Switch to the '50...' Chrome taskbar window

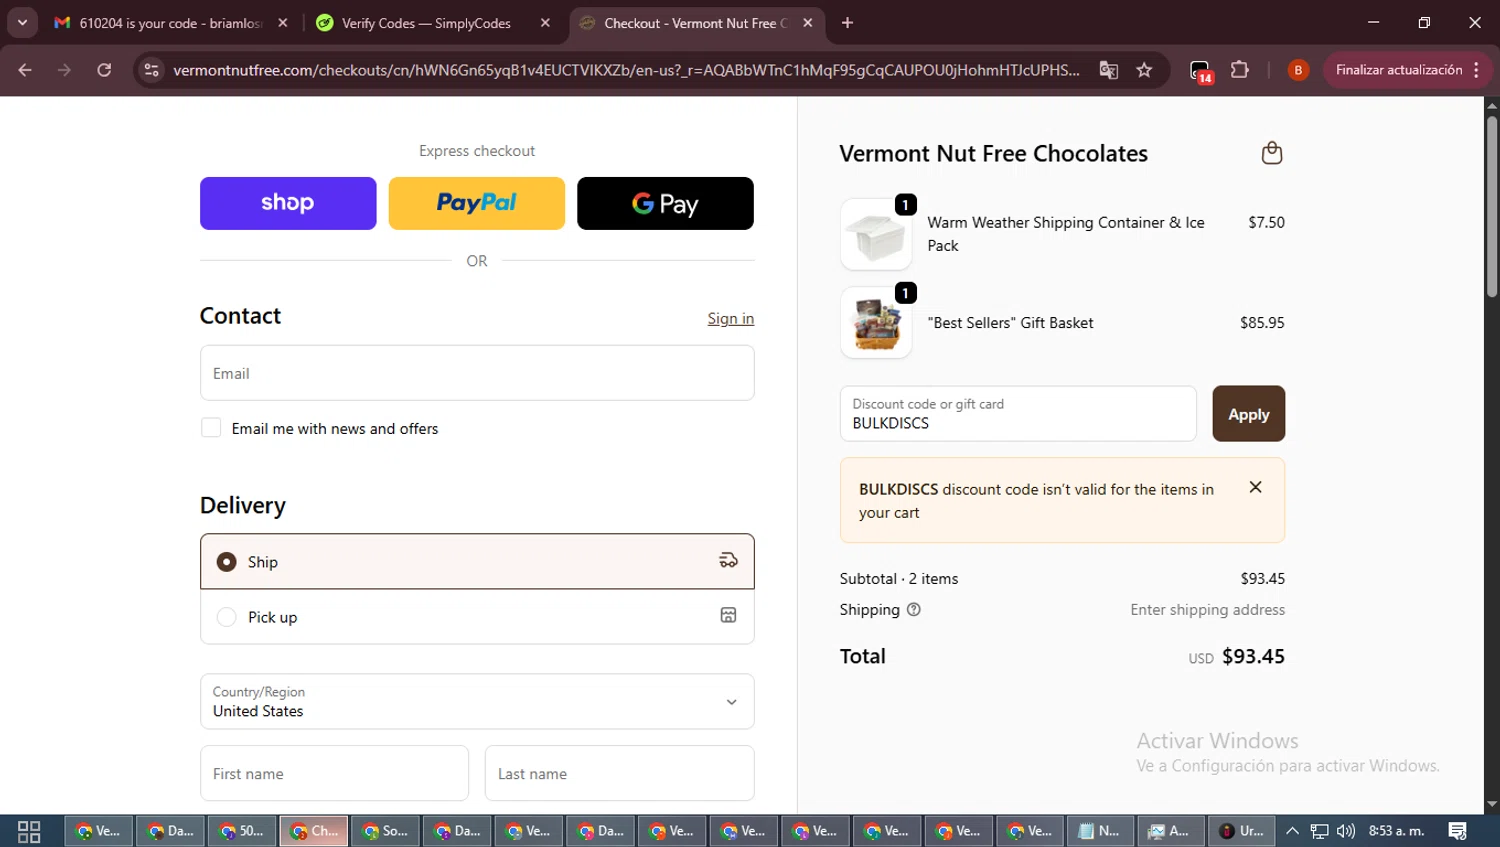242,831
